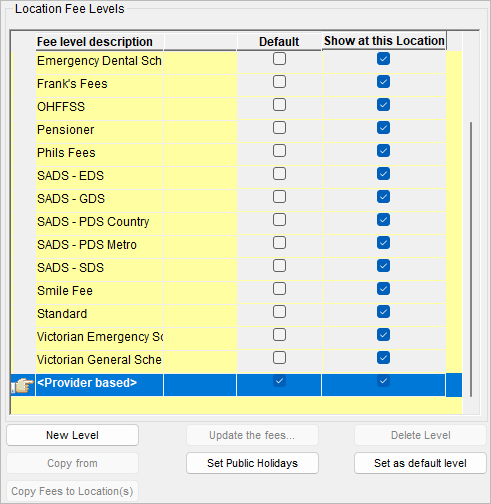The width and height of the screenshot is (491, 504).
Task: Click Set as default level button
Action: [x=420, y=463]
